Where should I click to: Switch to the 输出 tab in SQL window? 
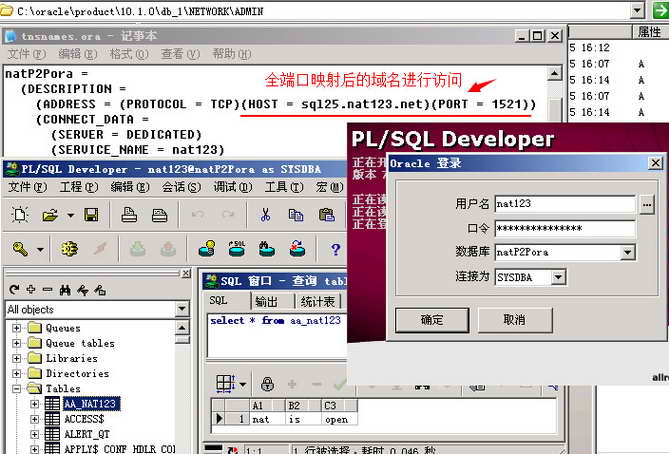(x=266, y=302)
